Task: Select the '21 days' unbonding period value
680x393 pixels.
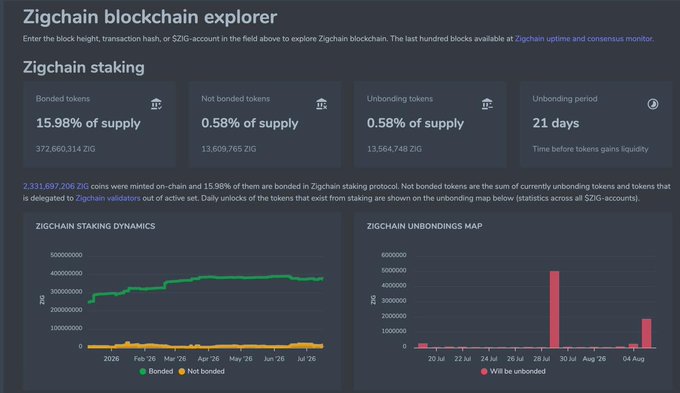Action: pyautogui.click(x=556, y=123)
